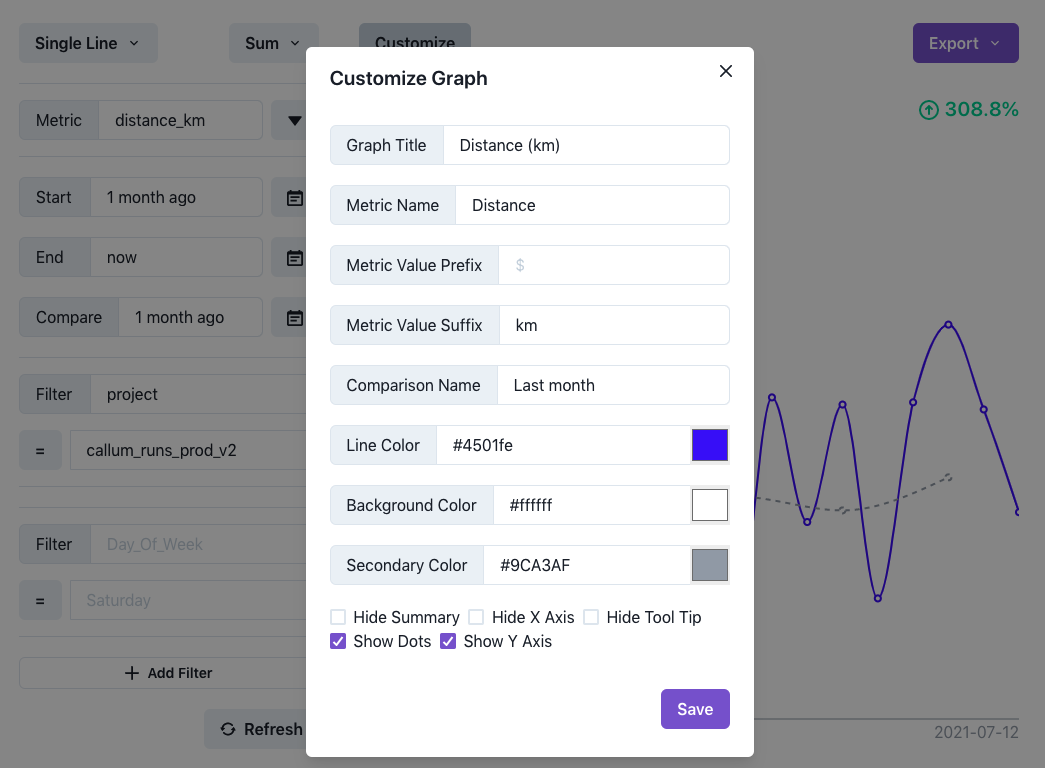Open the Single Line graph type dropdown
Screen dimensions: 1045x768
coord(88,43)
